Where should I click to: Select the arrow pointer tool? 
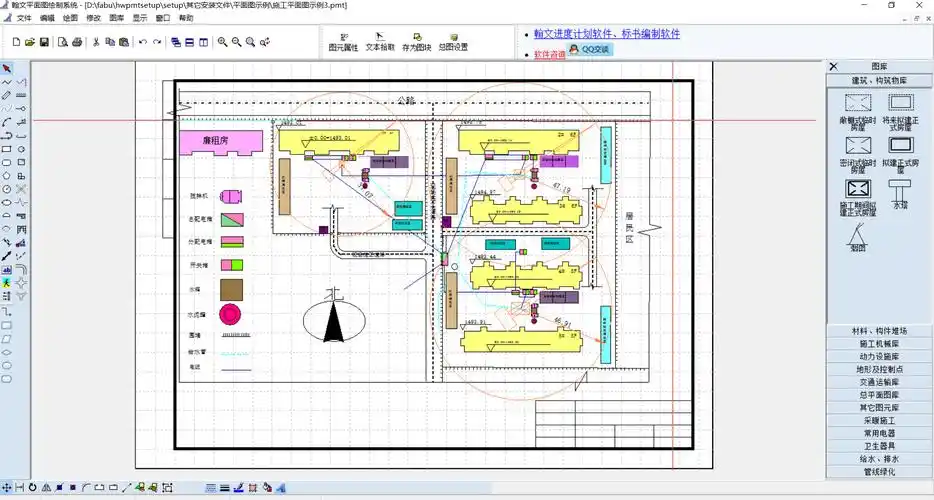tap(7, 68)
